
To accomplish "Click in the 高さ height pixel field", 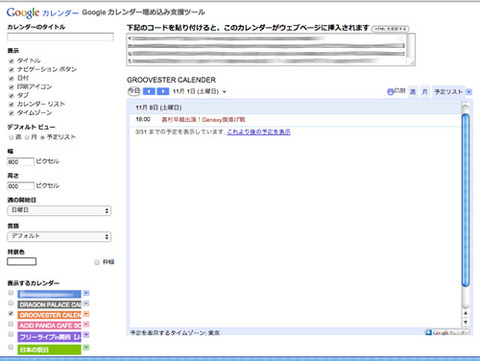I will (20, 186).
